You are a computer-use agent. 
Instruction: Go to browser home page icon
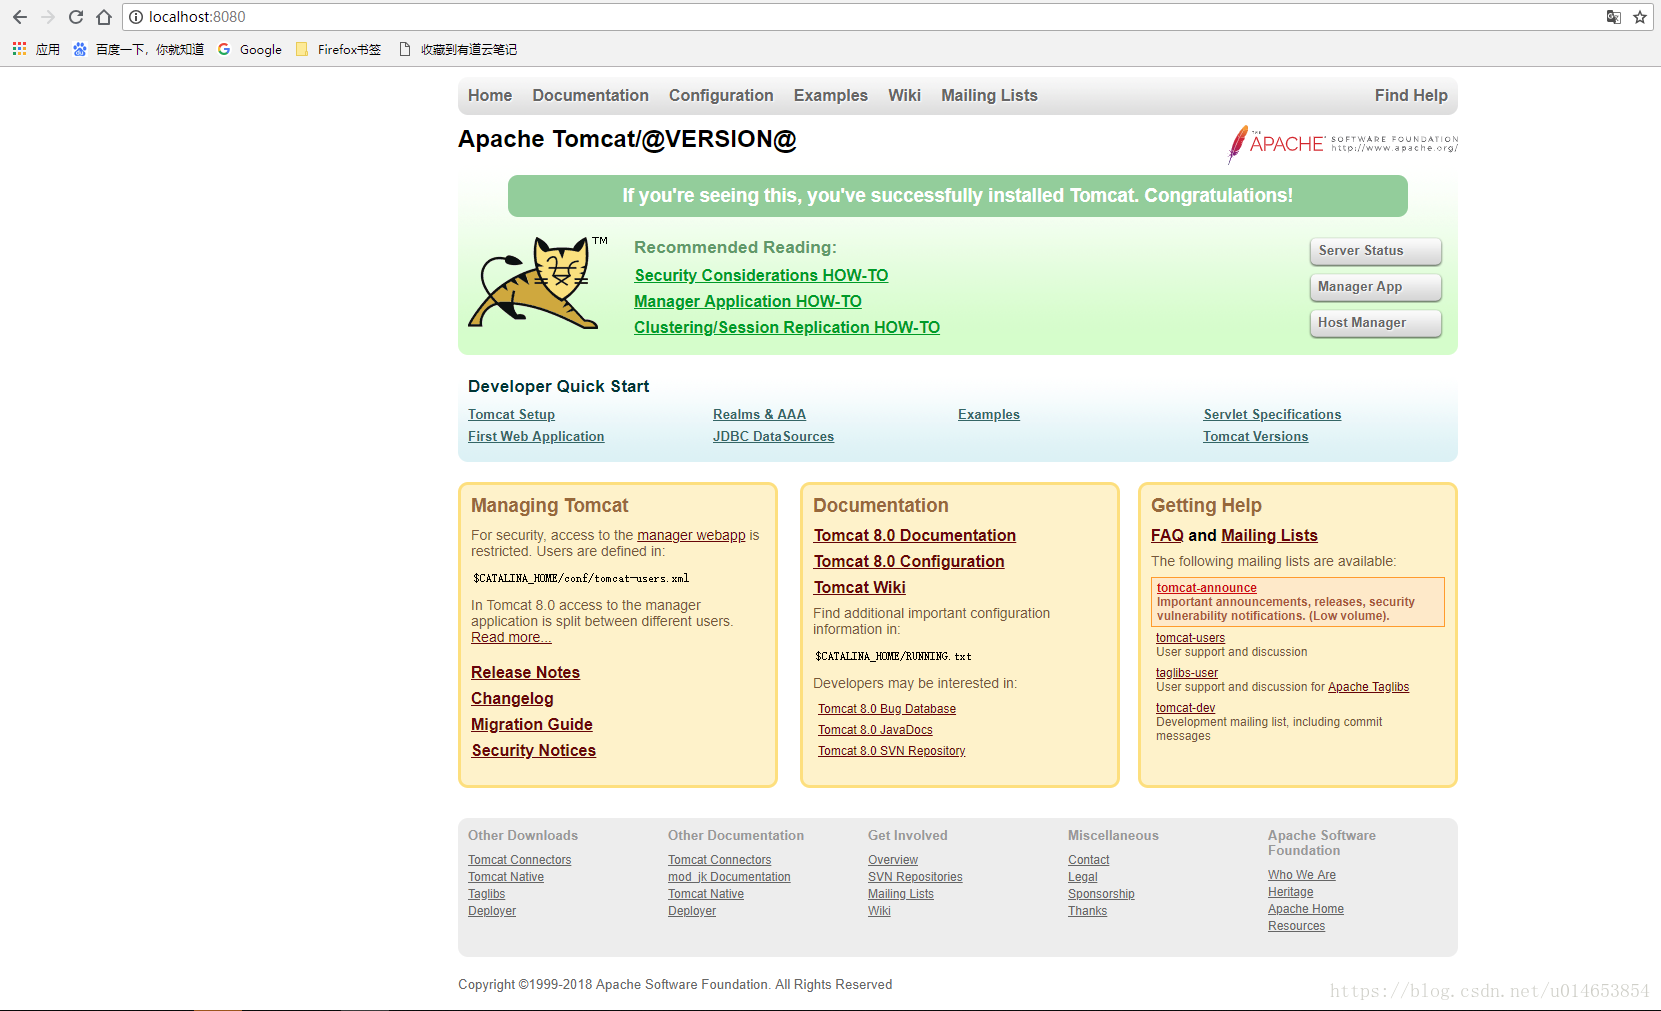tap(104, 17)
